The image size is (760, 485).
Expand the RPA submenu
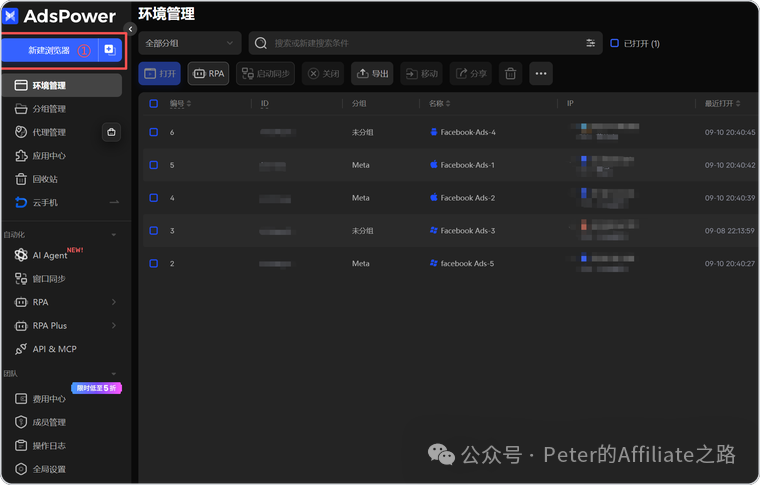pyautogui.click(x=113, y=302)
